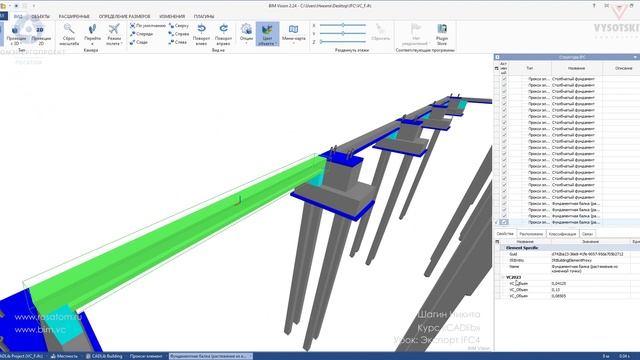The width and height of the screenshot is (640, 360).
Task: Open column chooser in properties grid
Action: tap(497, 242)
